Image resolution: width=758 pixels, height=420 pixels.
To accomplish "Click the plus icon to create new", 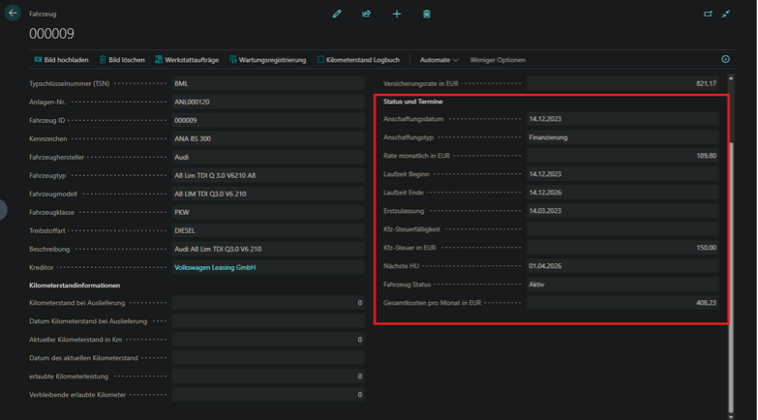I will tap(397, 14).
